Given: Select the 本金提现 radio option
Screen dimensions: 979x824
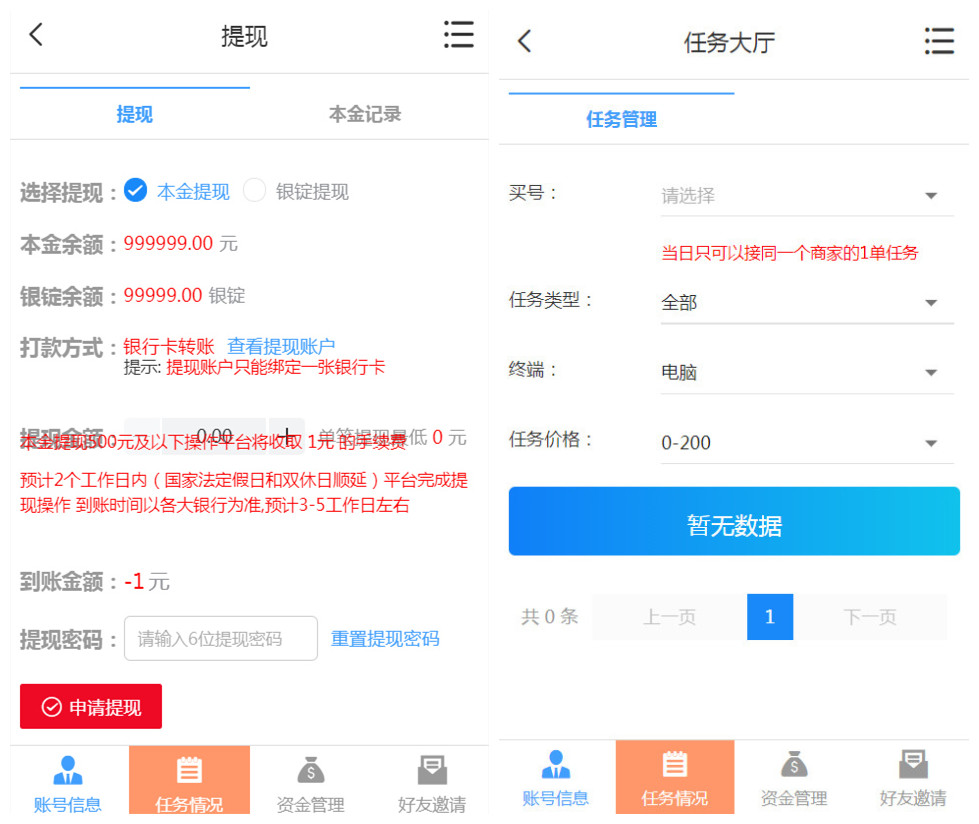Looking at the screenshot, I should 136,191.
